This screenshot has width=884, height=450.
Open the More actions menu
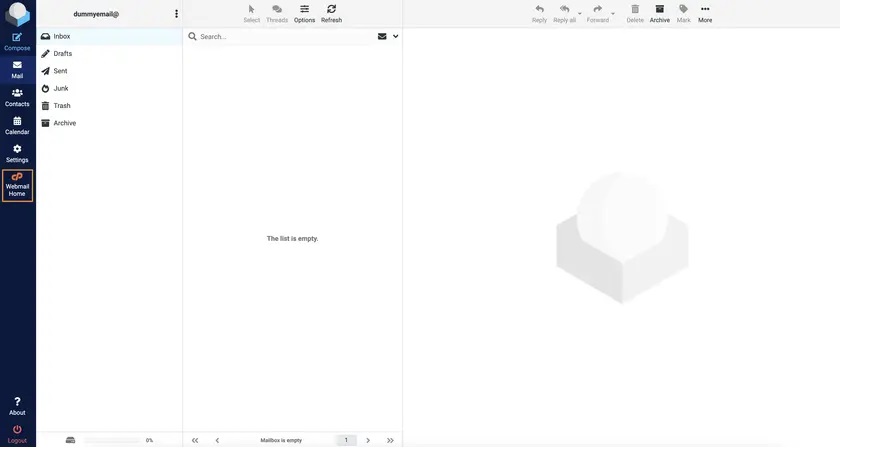pyautogui.click(x=705, y=12)
